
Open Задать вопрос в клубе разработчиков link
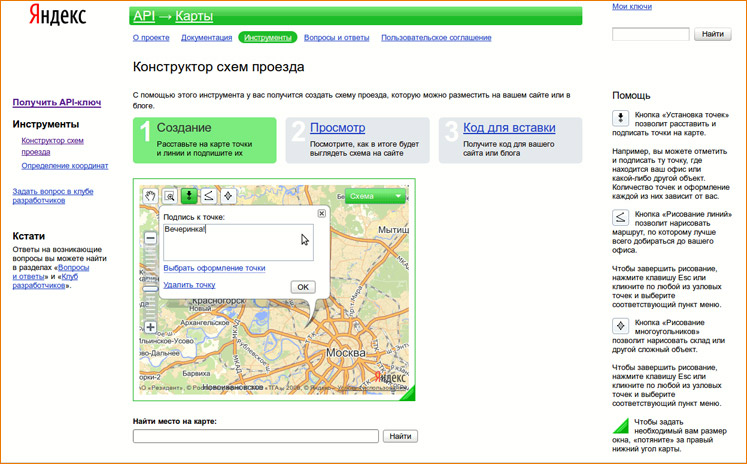tap(53, 196)
